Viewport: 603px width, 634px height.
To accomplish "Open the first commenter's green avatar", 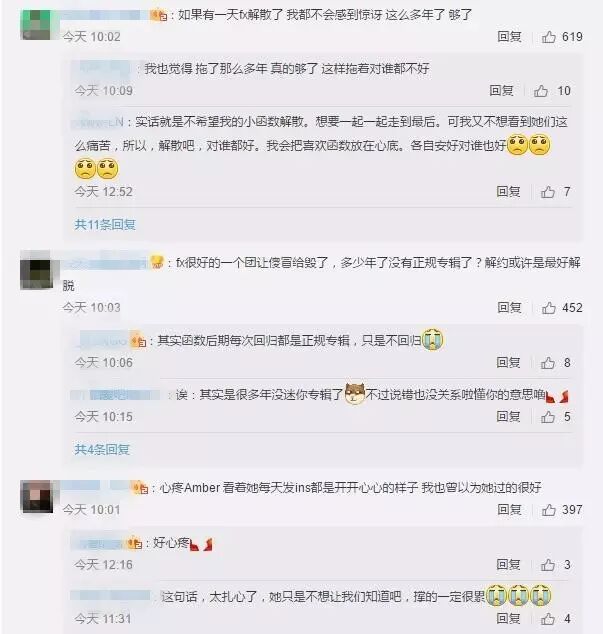I will pos(36,25).
